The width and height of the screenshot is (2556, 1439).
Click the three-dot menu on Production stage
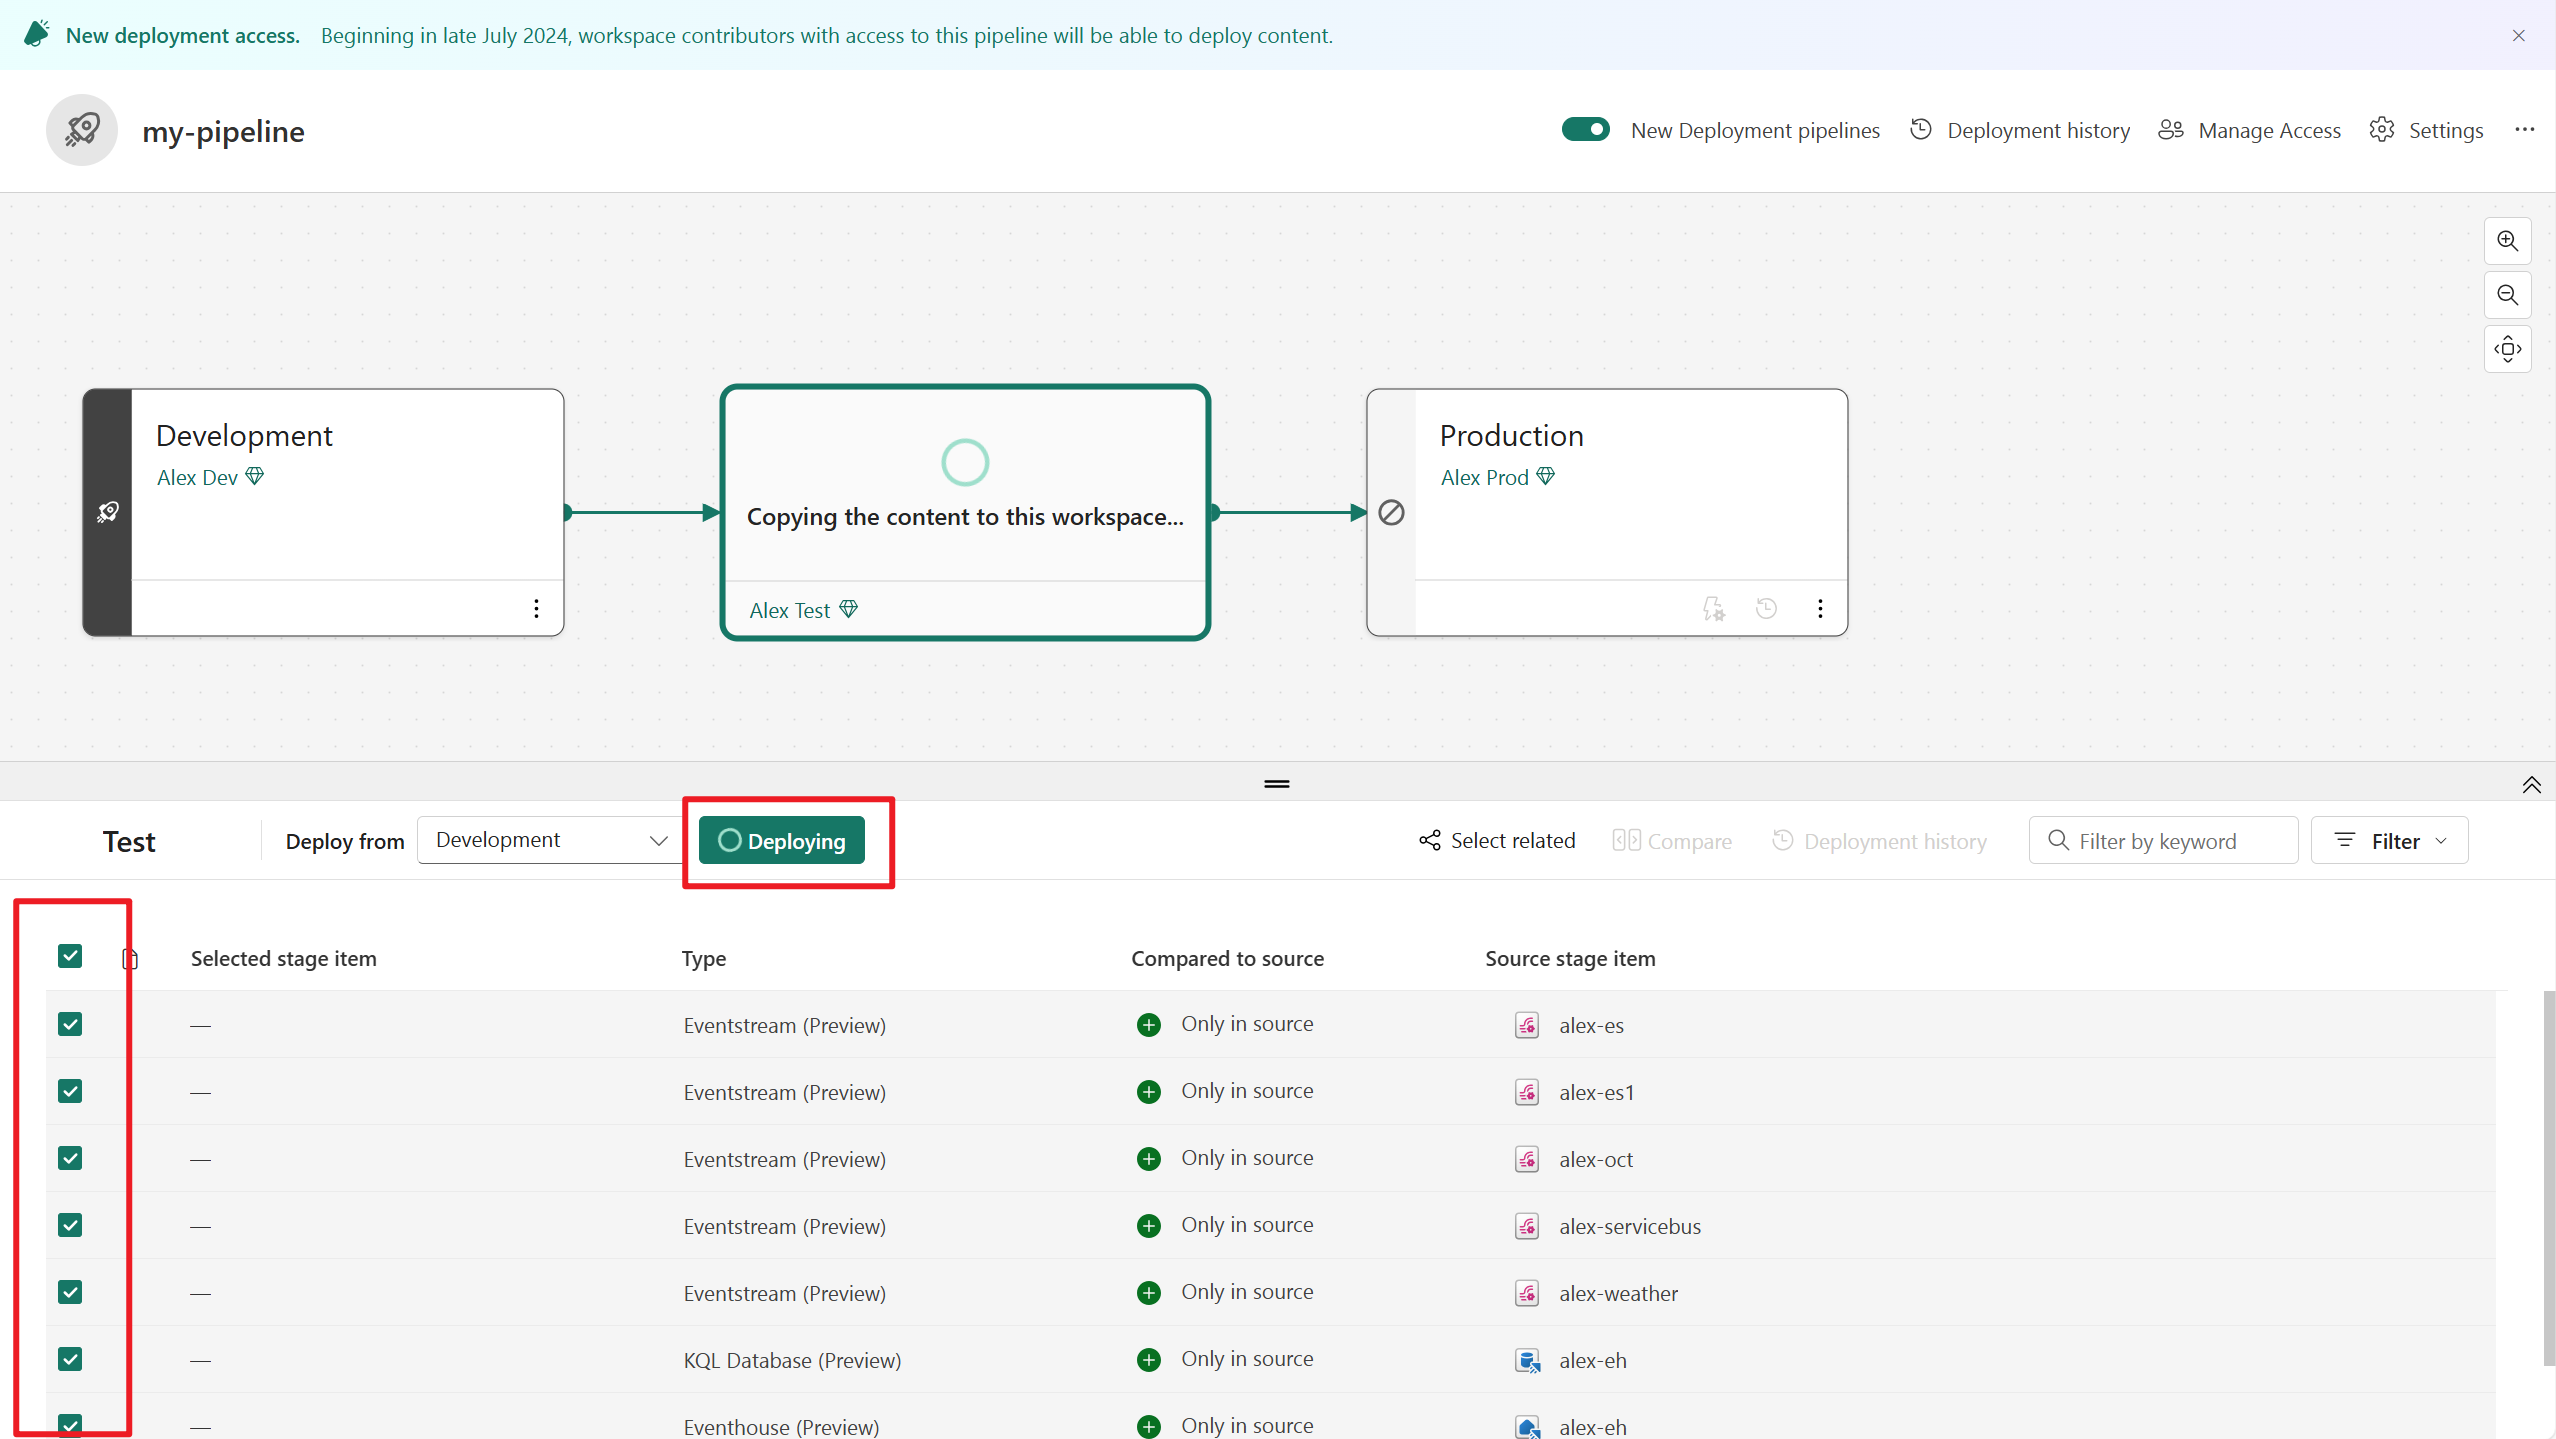point(1820,607)
